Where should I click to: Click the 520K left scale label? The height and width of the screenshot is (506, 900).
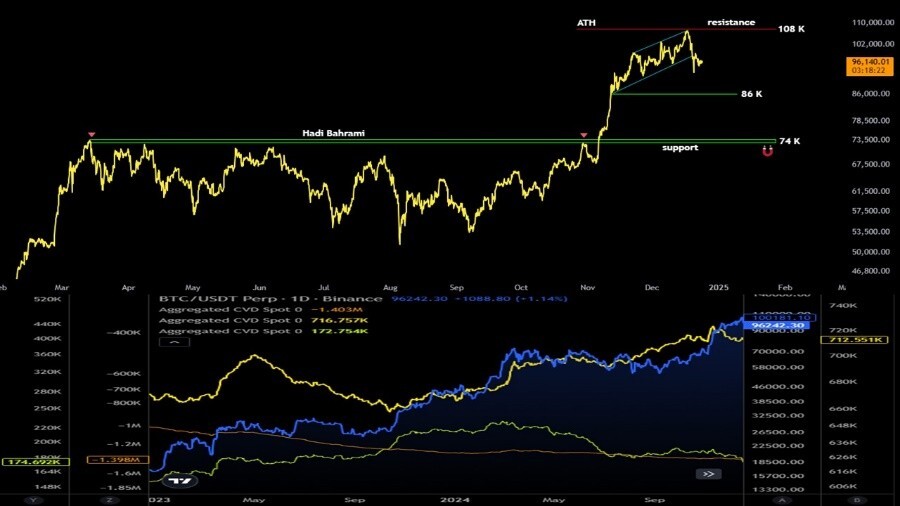coord(48,299)
